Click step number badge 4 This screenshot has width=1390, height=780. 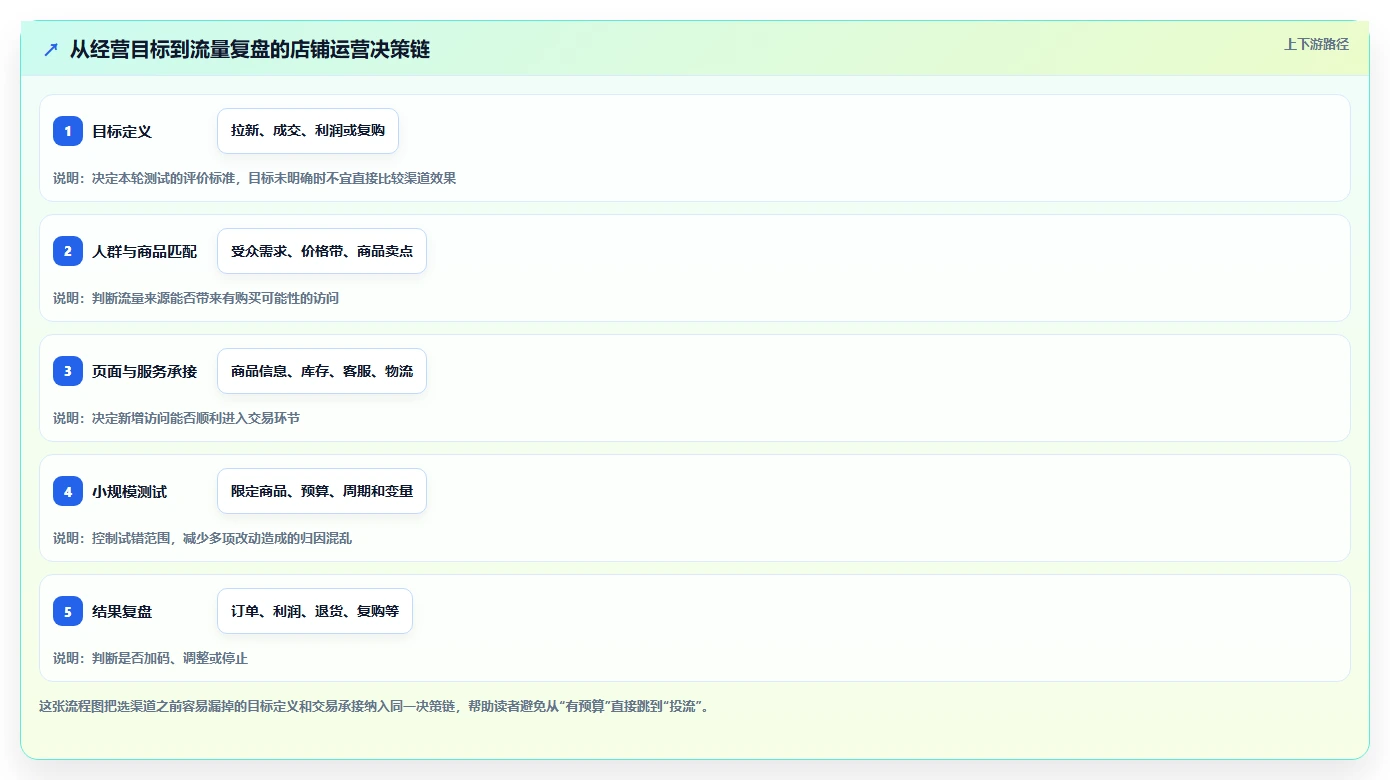pyautogui.click(x=68, y=491)
